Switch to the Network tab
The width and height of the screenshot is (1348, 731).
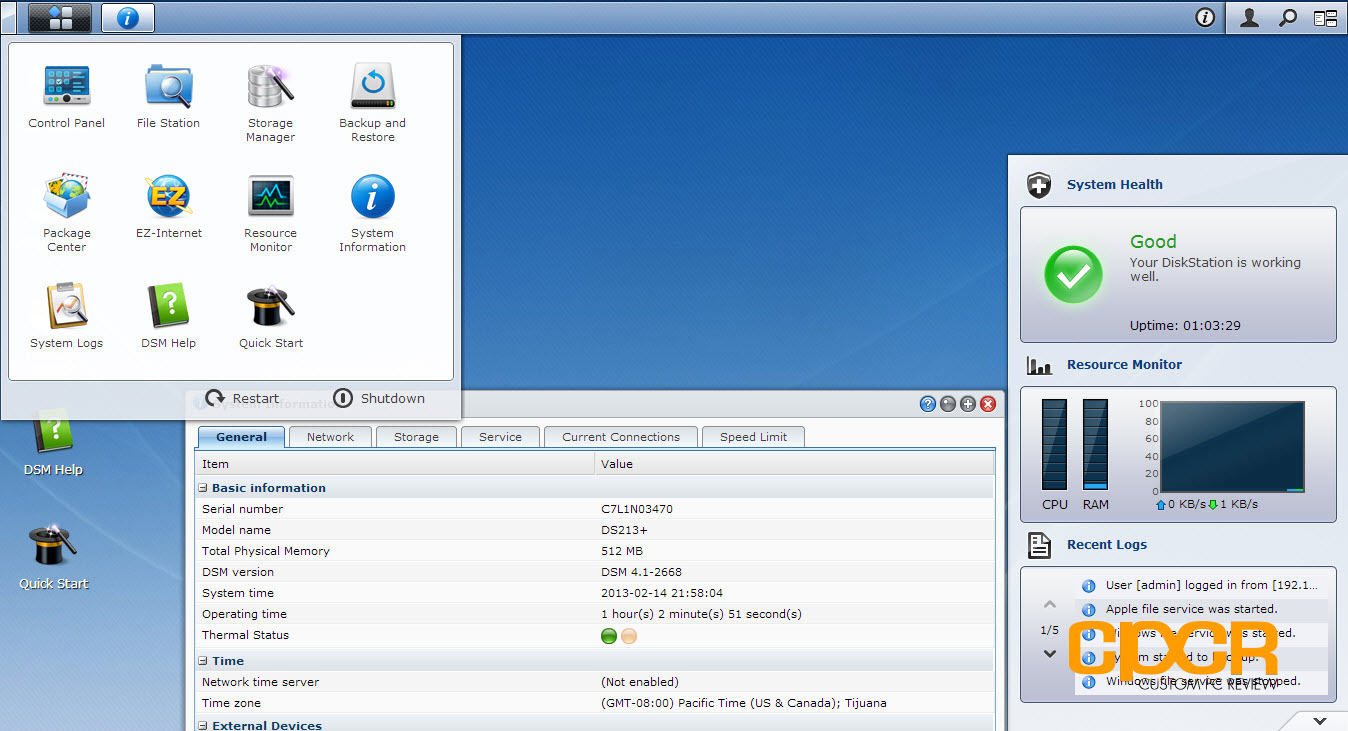tap(331, 437)
